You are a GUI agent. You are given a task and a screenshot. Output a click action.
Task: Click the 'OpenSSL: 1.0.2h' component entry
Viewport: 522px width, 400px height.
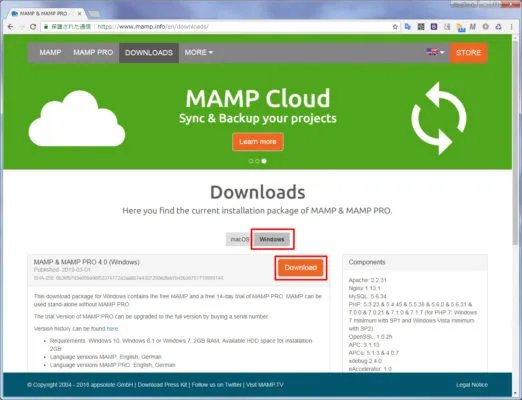370,337
